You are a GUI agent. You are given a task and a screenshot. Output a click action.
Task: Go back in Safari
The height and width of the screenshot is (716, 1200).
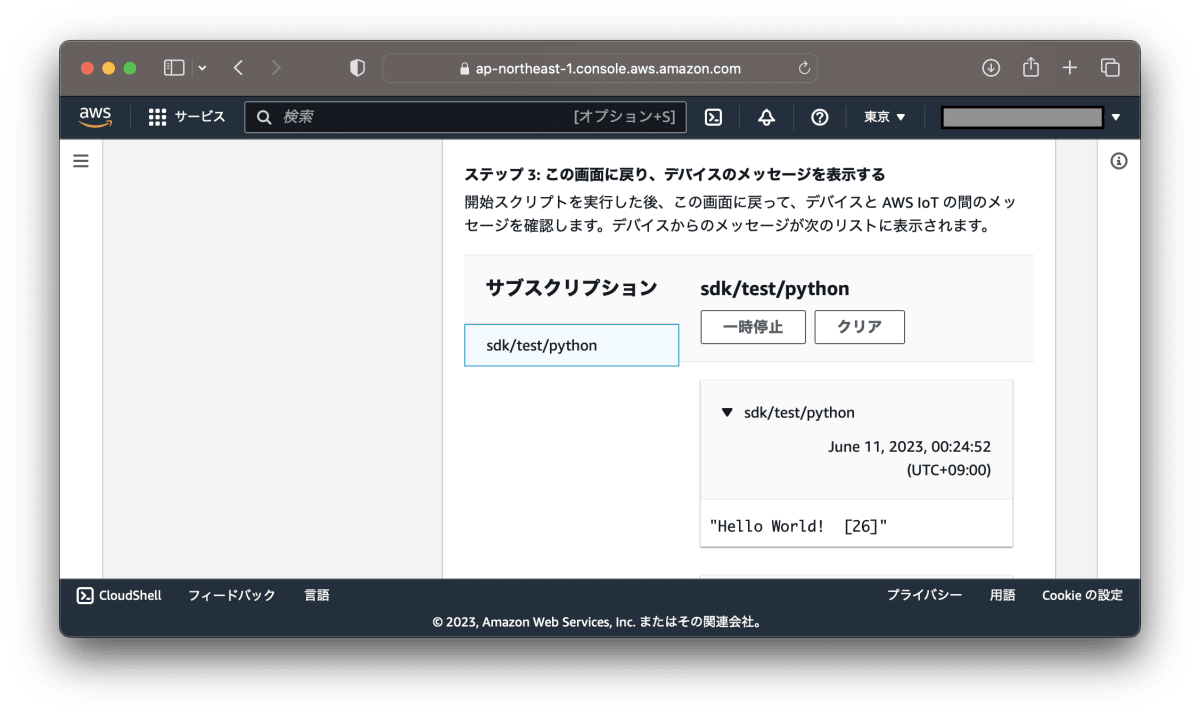[x=238, y=67]
